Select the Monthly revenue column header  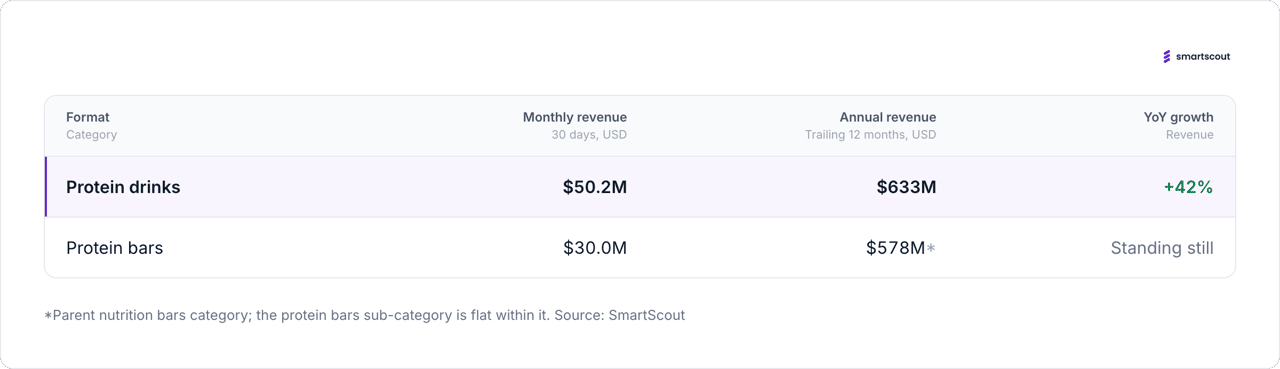click(575, 117)
